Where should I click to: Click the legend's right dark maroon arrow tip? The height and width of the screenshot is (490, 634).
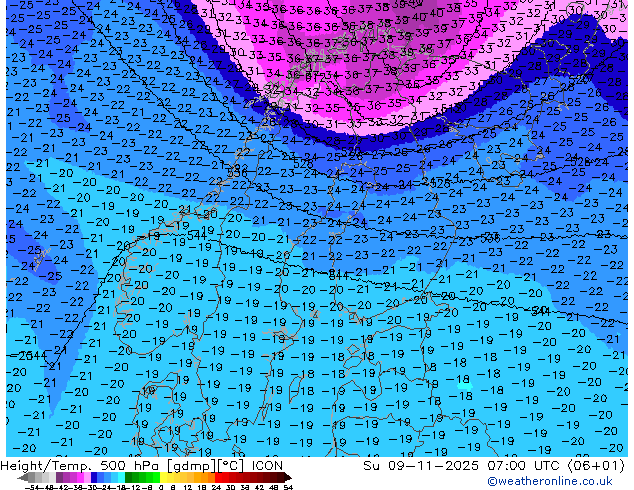pyautogui.click(x=288, y=478)
